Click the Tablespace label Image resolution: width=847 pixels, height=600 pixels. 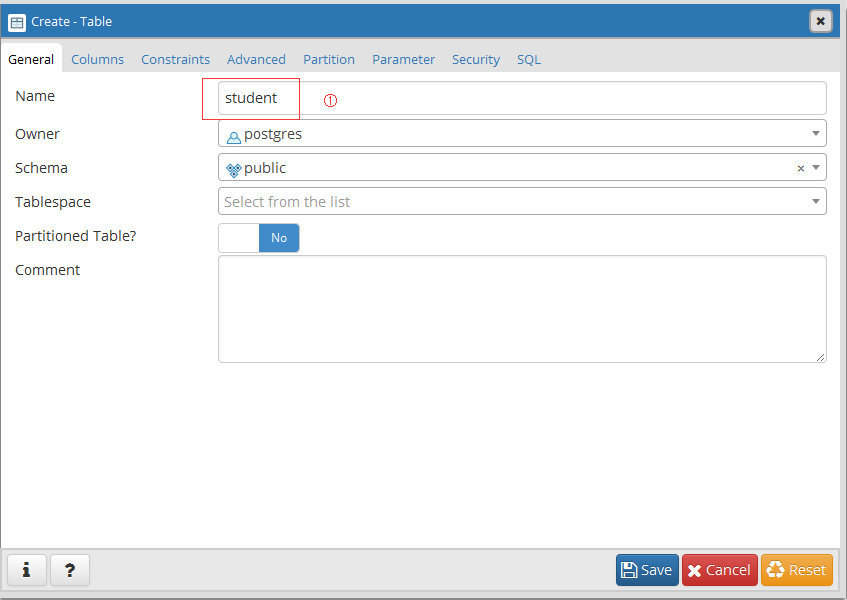pyautogui.click(x=53, y=202)
